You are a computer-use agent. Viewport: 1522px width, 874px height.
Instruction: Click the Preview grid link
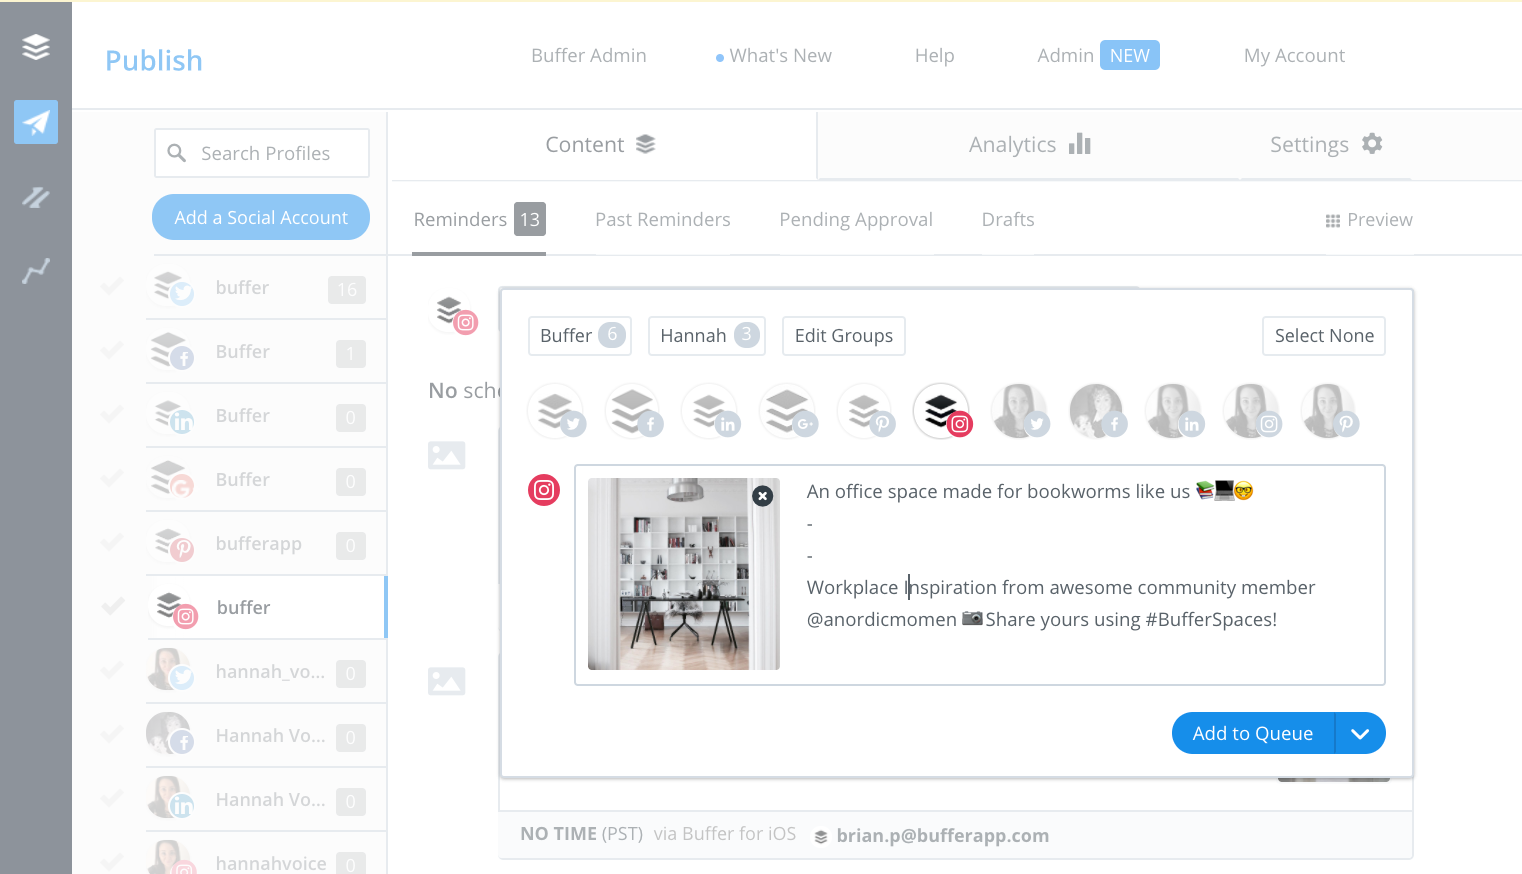click(x=1369, y=220)
